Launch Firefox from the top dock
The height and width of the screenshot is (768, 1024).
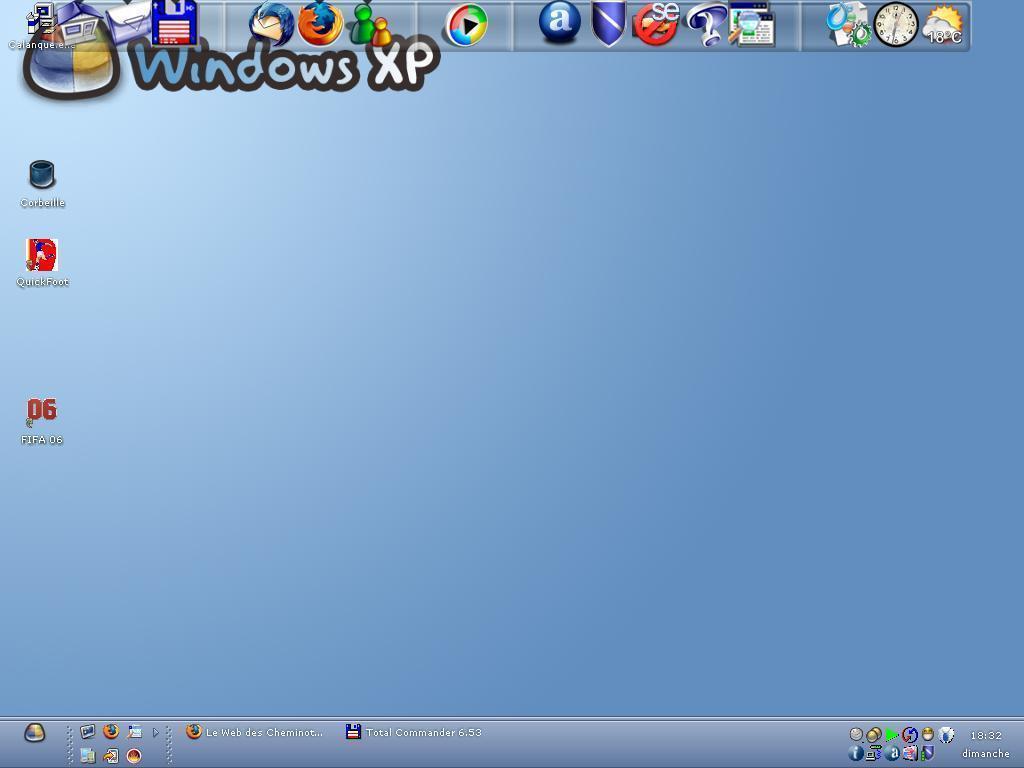click(x=320, y=24)
